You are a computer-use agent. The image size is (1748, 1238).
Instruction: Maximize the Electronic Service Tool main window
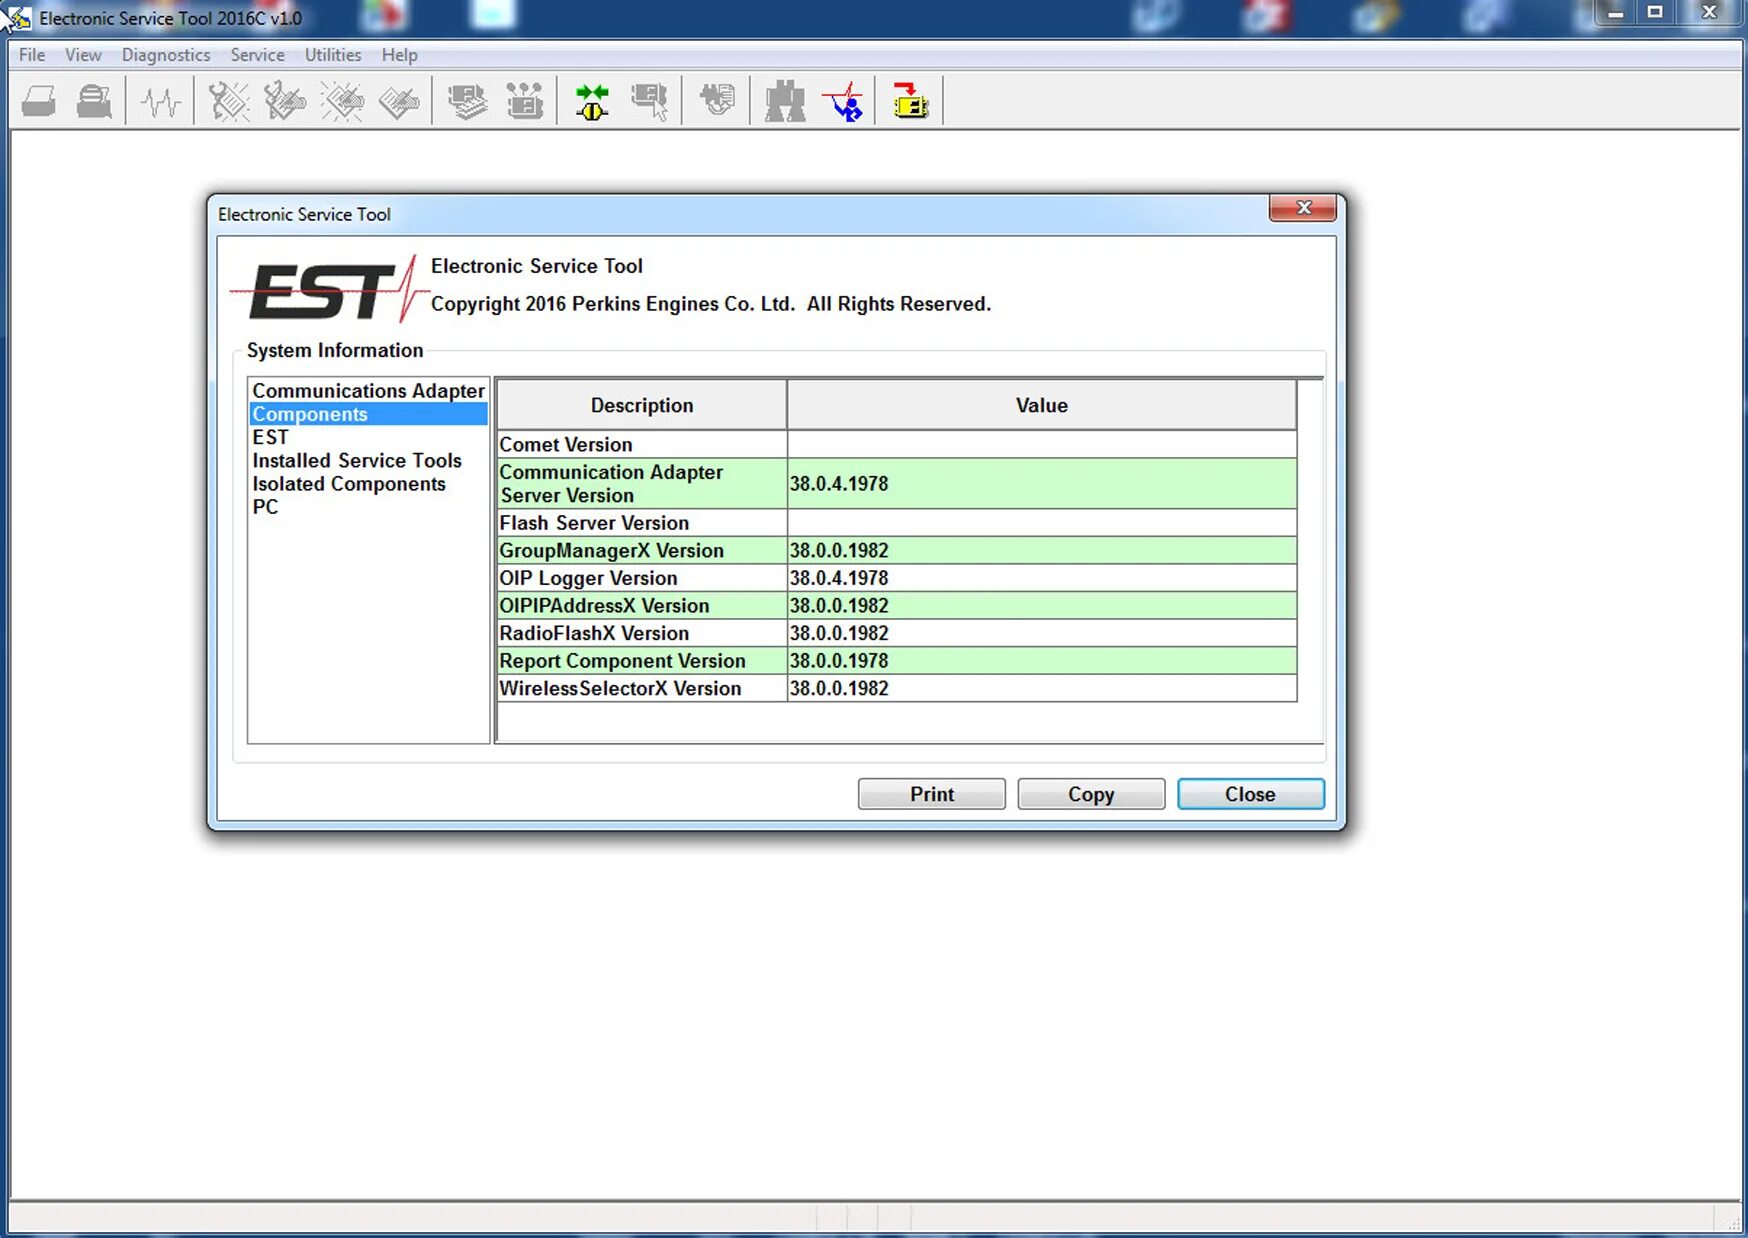[x=1655, y=13]
